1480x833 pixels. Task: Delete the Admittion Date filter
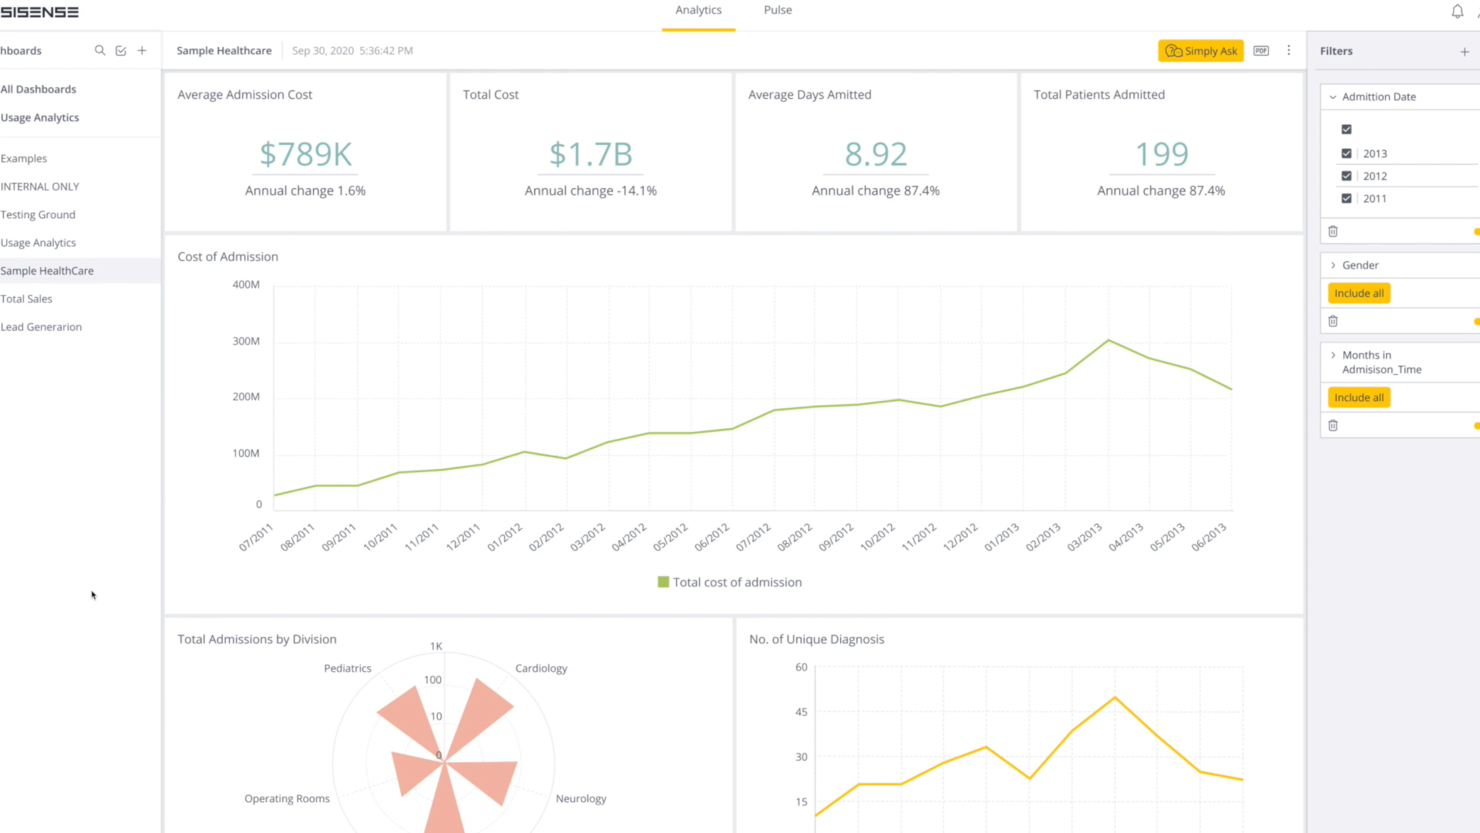pyautogui.click(x=1333, y=231)
